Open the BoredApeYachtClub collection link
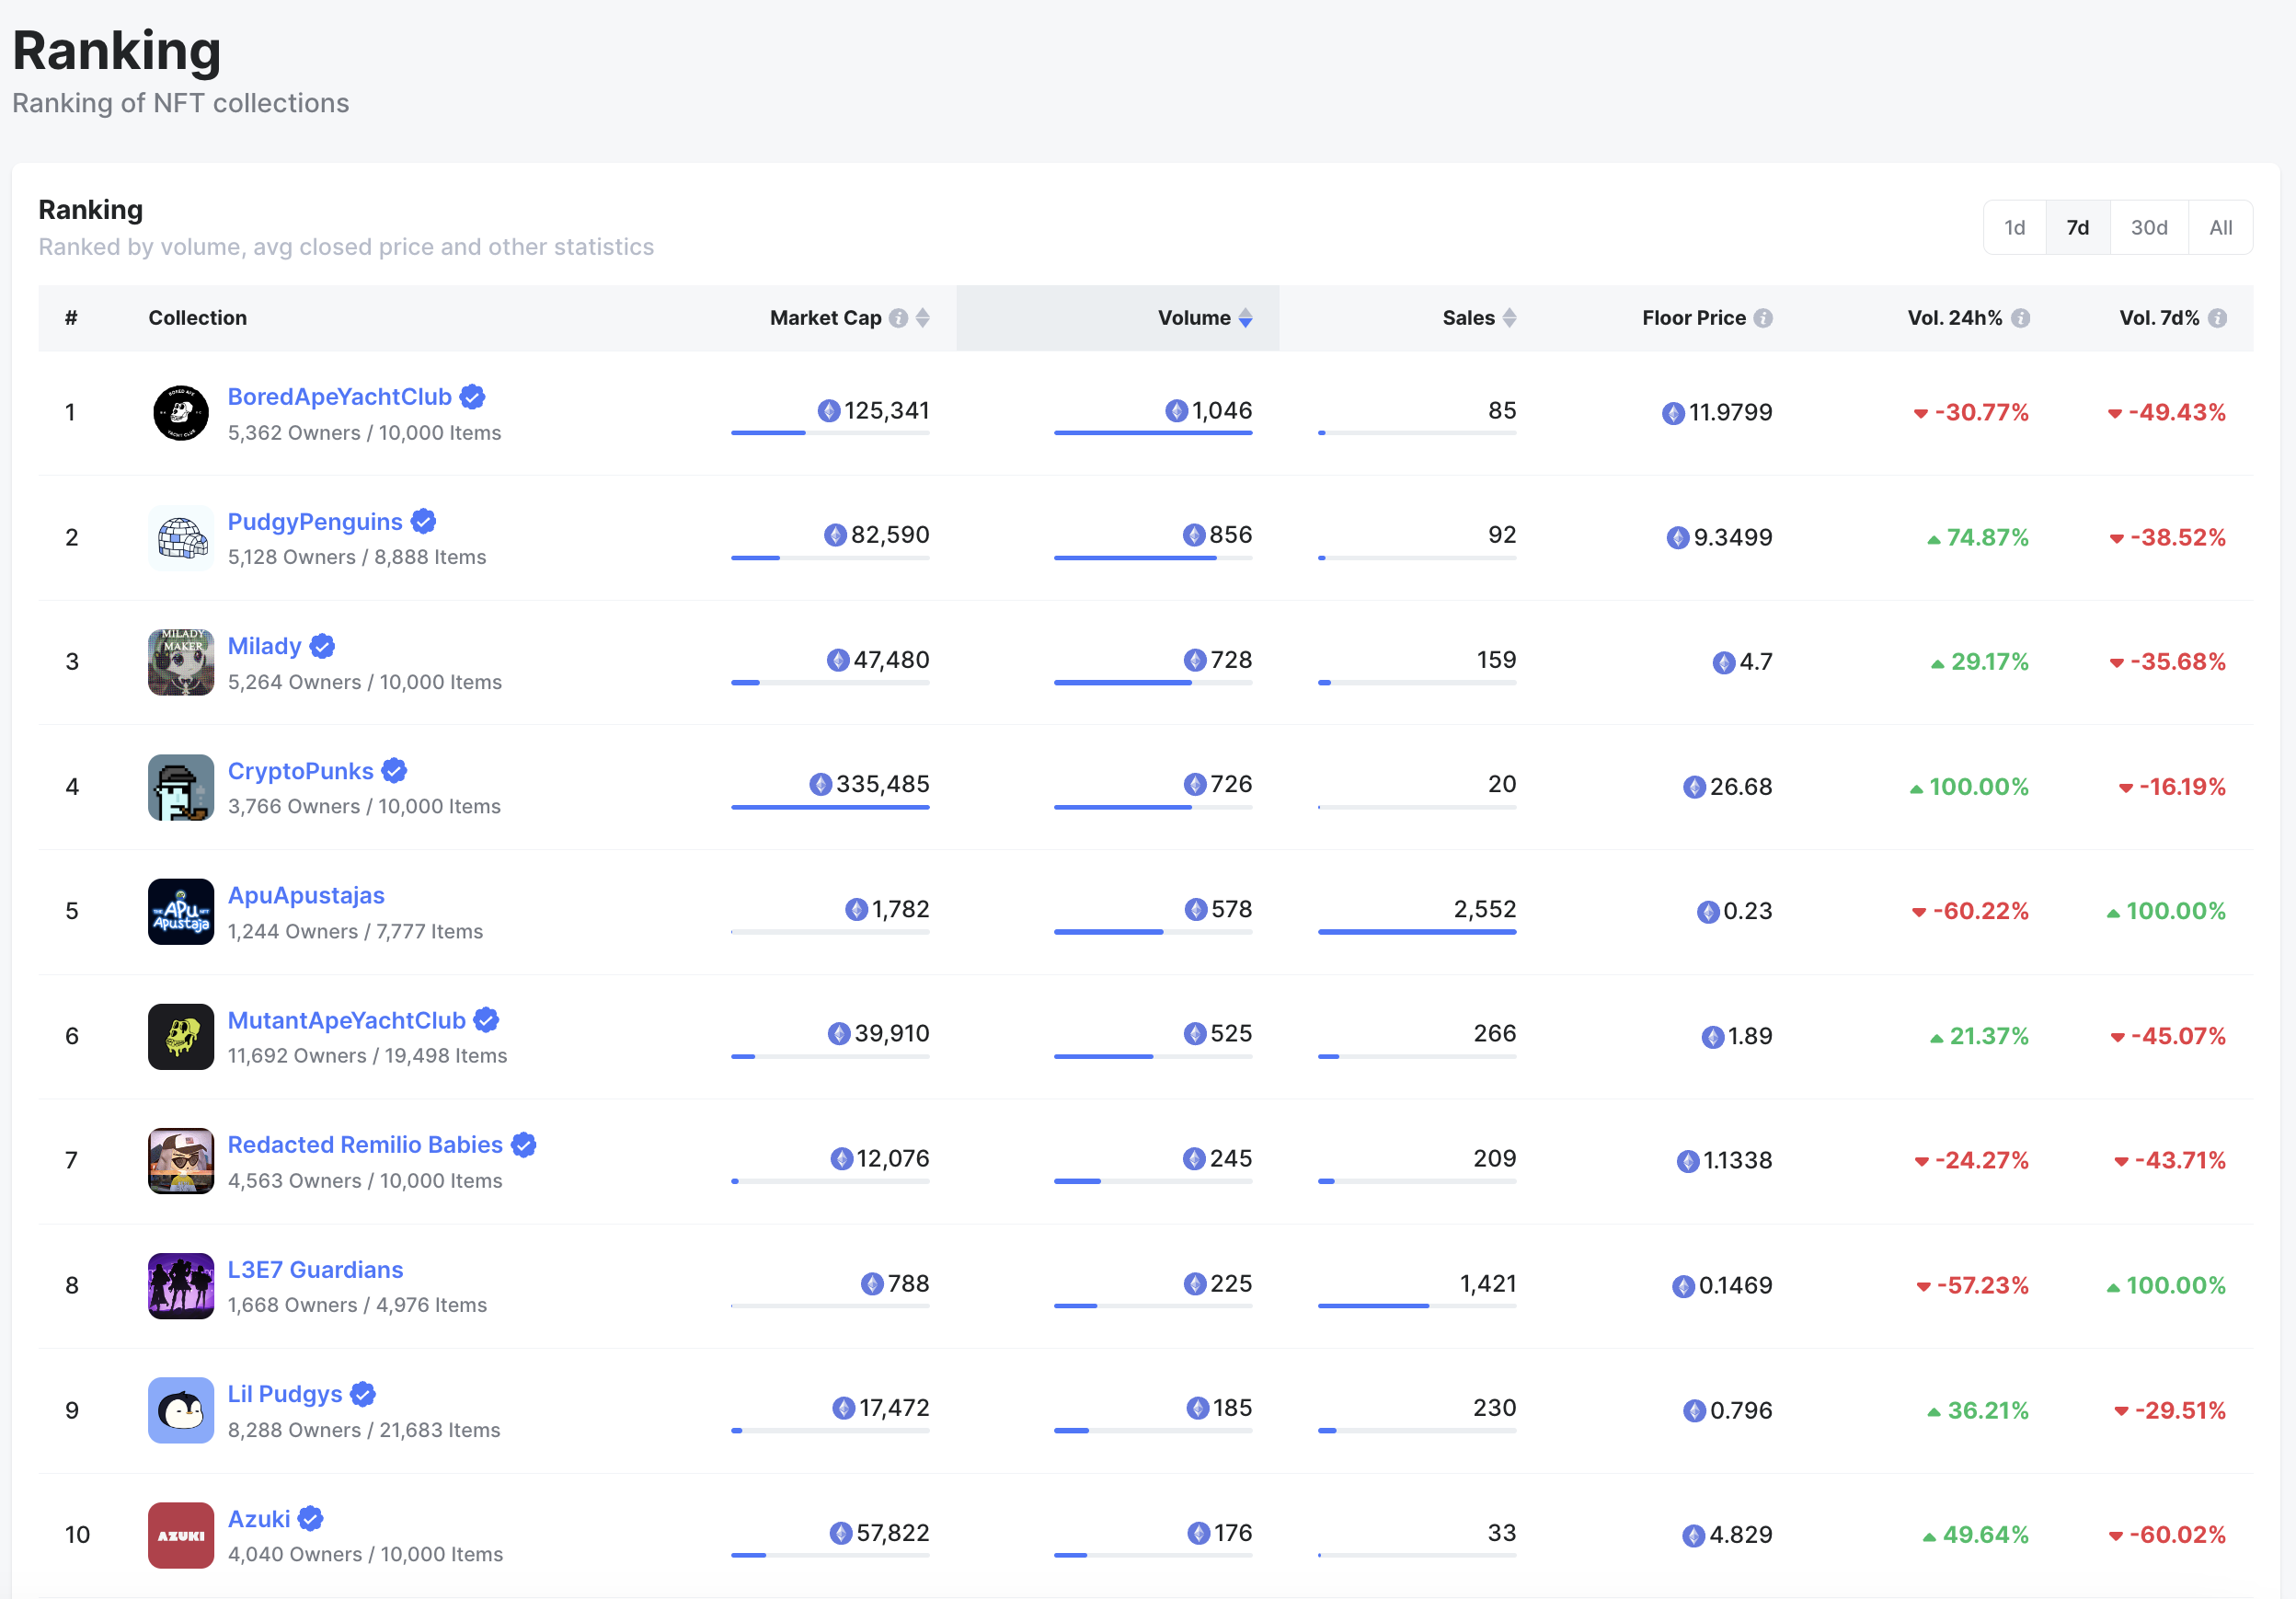 (x=340, y=397)
